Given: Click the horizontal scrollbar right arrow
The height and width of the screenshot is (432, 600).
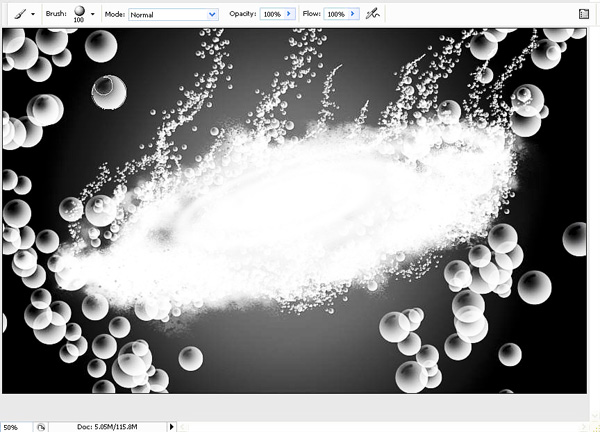Looking at the screenshot, I should pyautogui.click(x=584, y=427).
